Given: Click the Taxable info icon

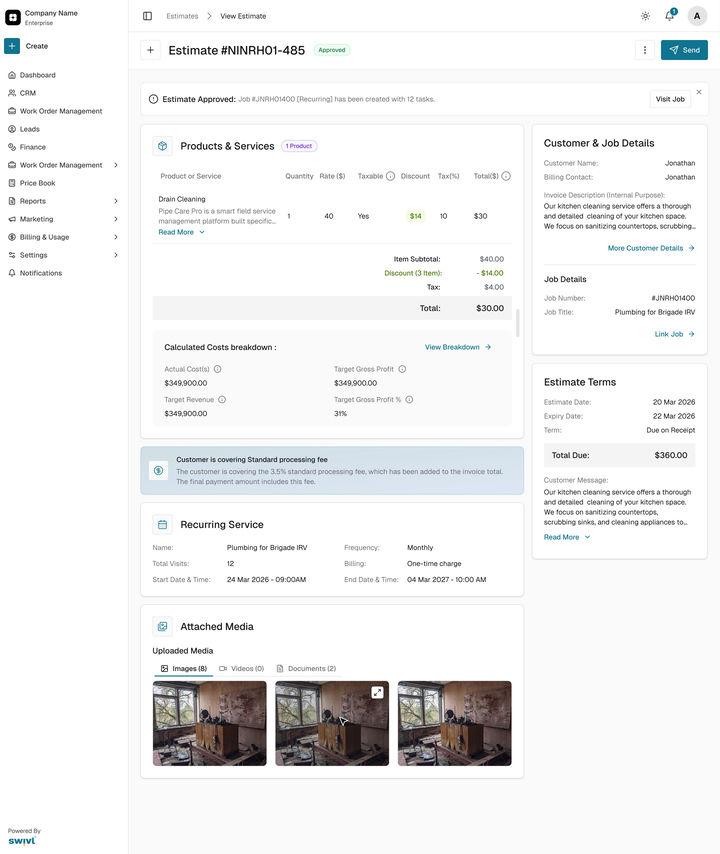Looking at the screenshot, I should (x=390, y=176).
